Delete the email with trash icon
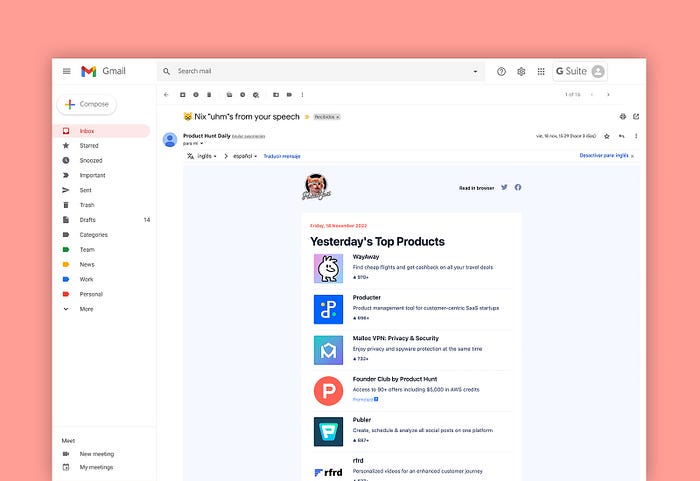 tap(209, 95)
